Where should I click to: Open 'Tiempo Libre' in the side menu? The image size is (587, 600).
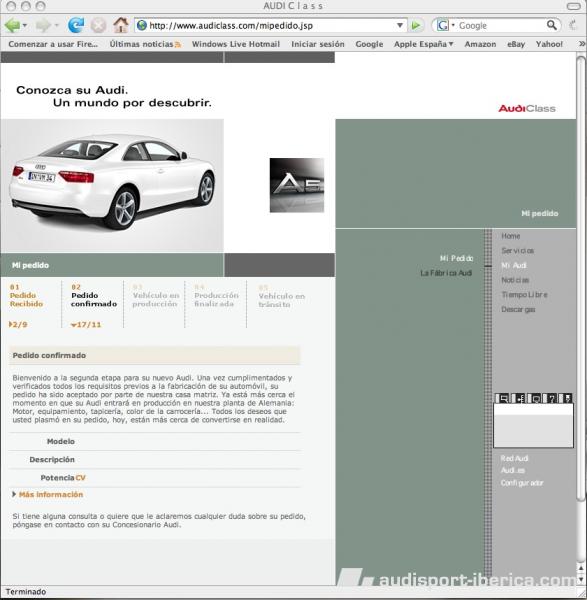pos(524,295)
